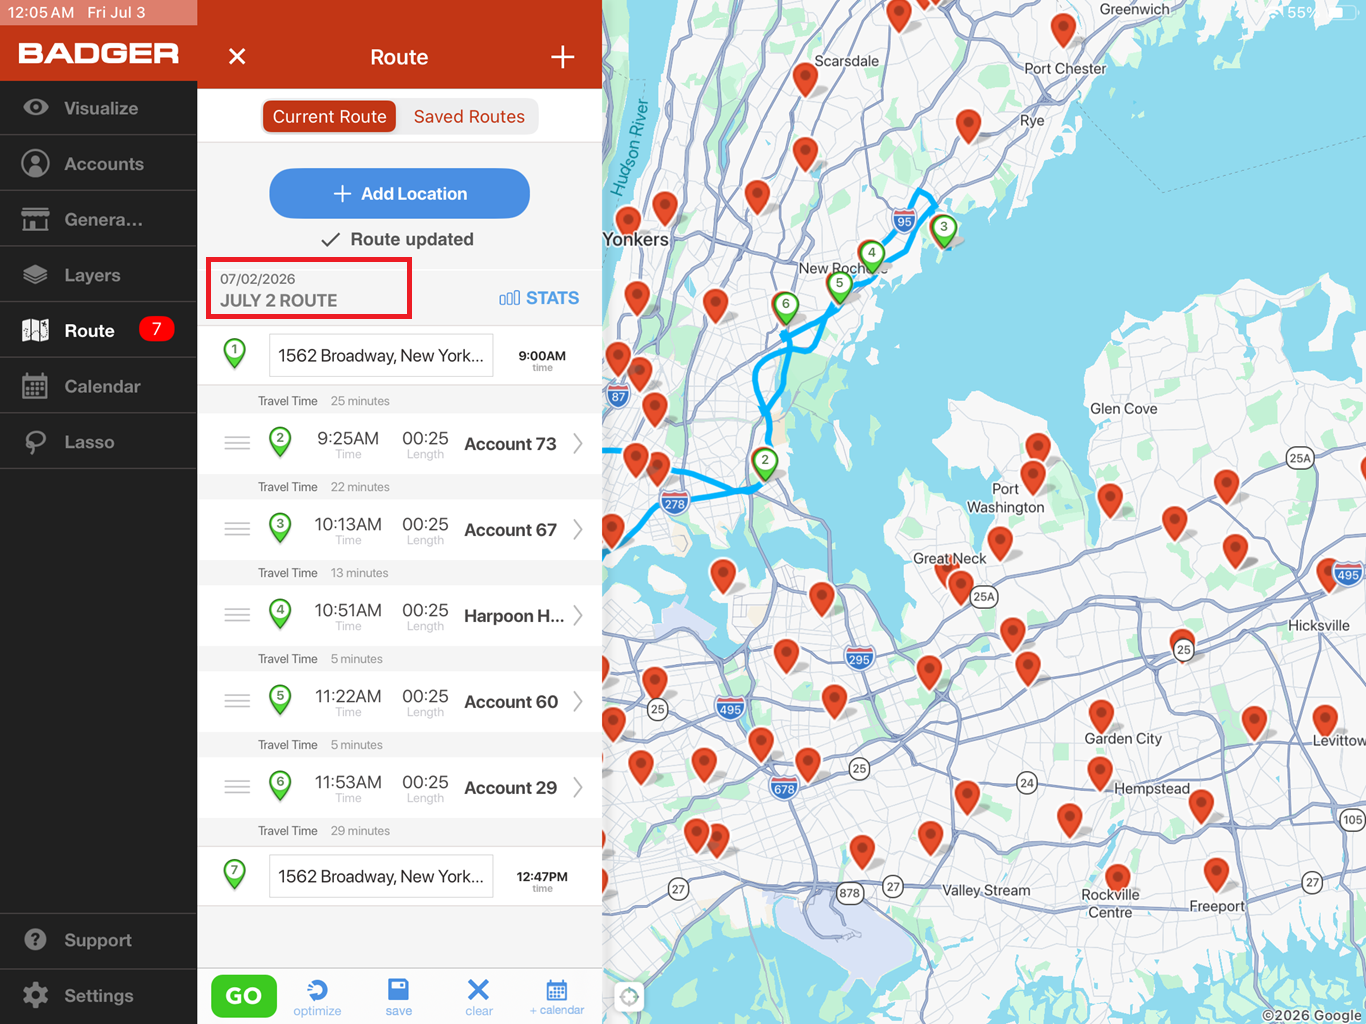Click the BADGER logo

click(x=98, y=53)
